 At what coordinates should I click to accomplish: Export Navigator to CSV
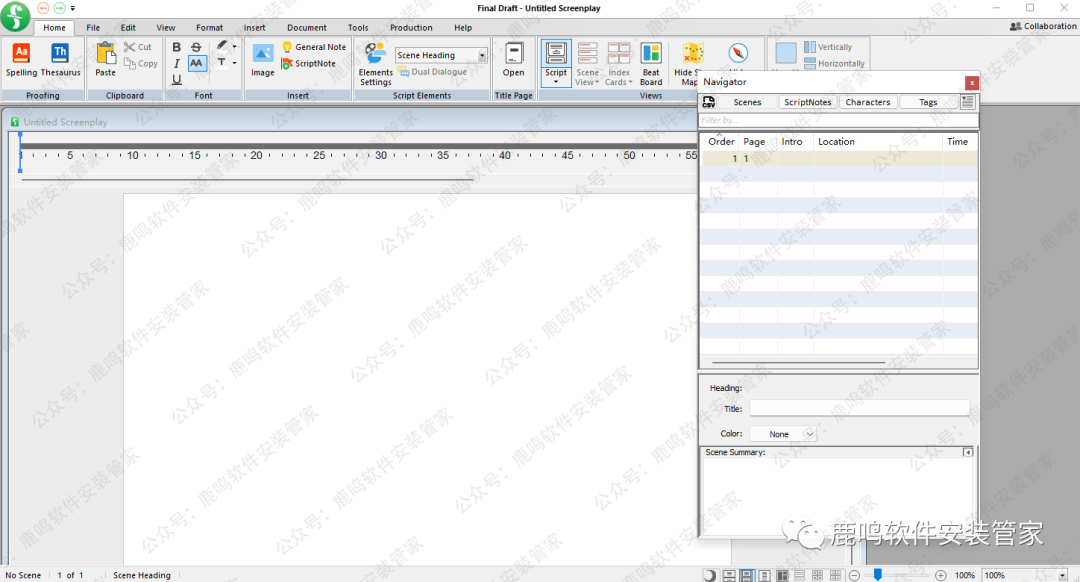tap(709, 102)
